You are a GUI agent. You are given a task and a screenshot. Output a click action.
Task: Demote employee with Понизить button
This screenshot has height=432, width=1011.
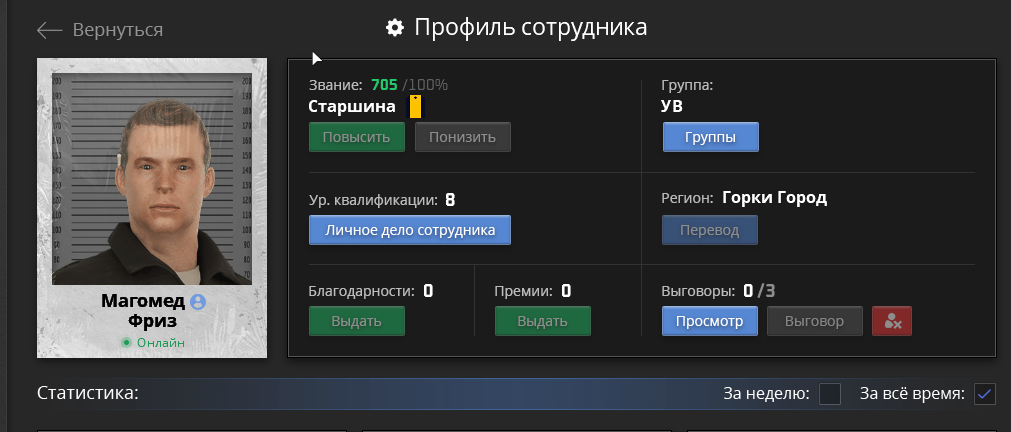click(x=462, y=137)
